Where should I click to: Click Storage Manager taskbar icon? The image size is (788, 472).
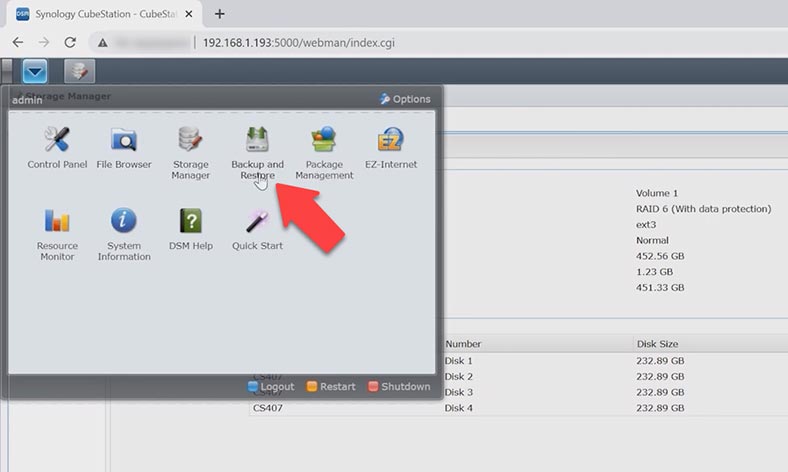point(79,71)
